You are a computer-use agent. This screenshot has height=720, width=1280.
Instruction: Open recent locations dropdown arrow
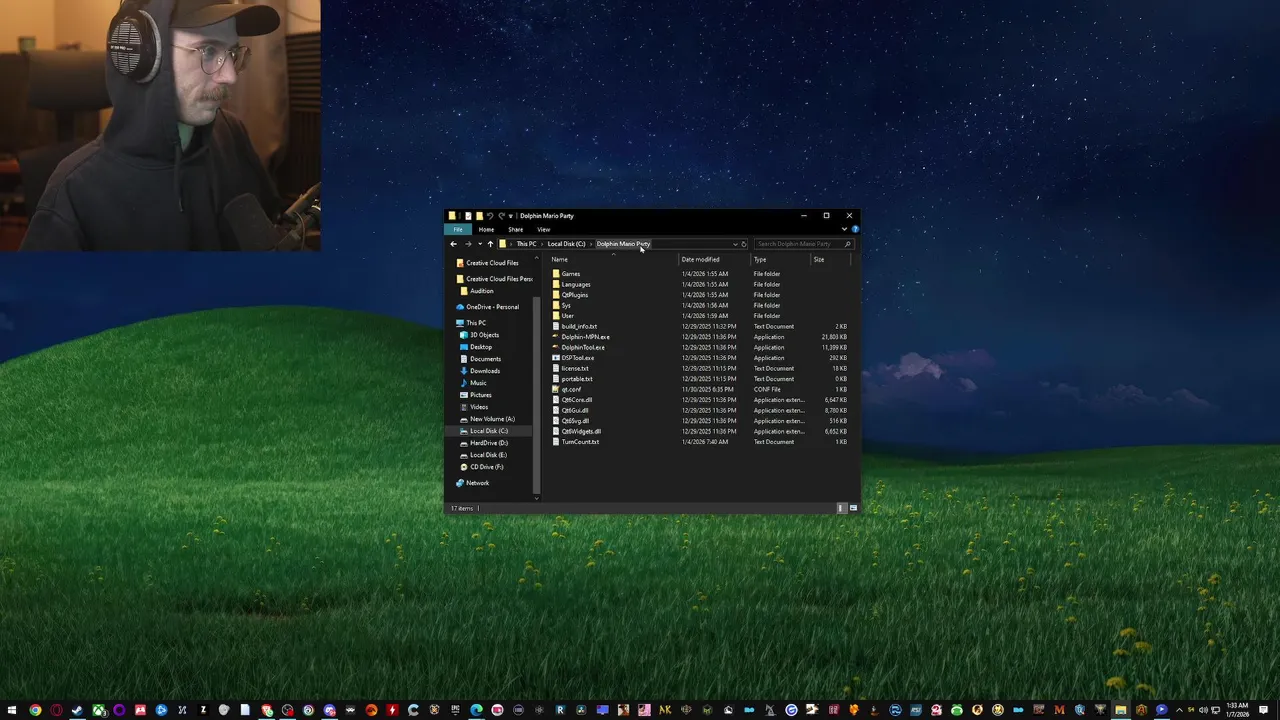tap(479, 244)
